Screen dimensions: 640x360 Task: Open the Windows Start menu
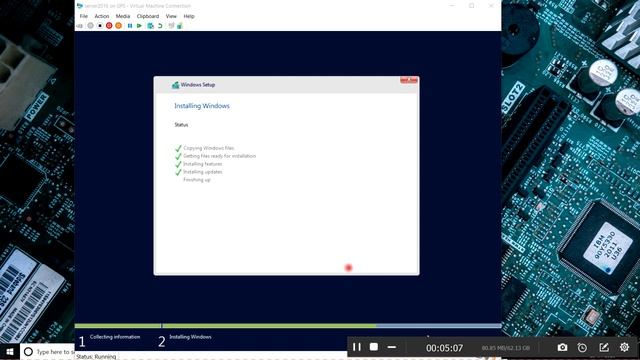[x=10, y=351]
